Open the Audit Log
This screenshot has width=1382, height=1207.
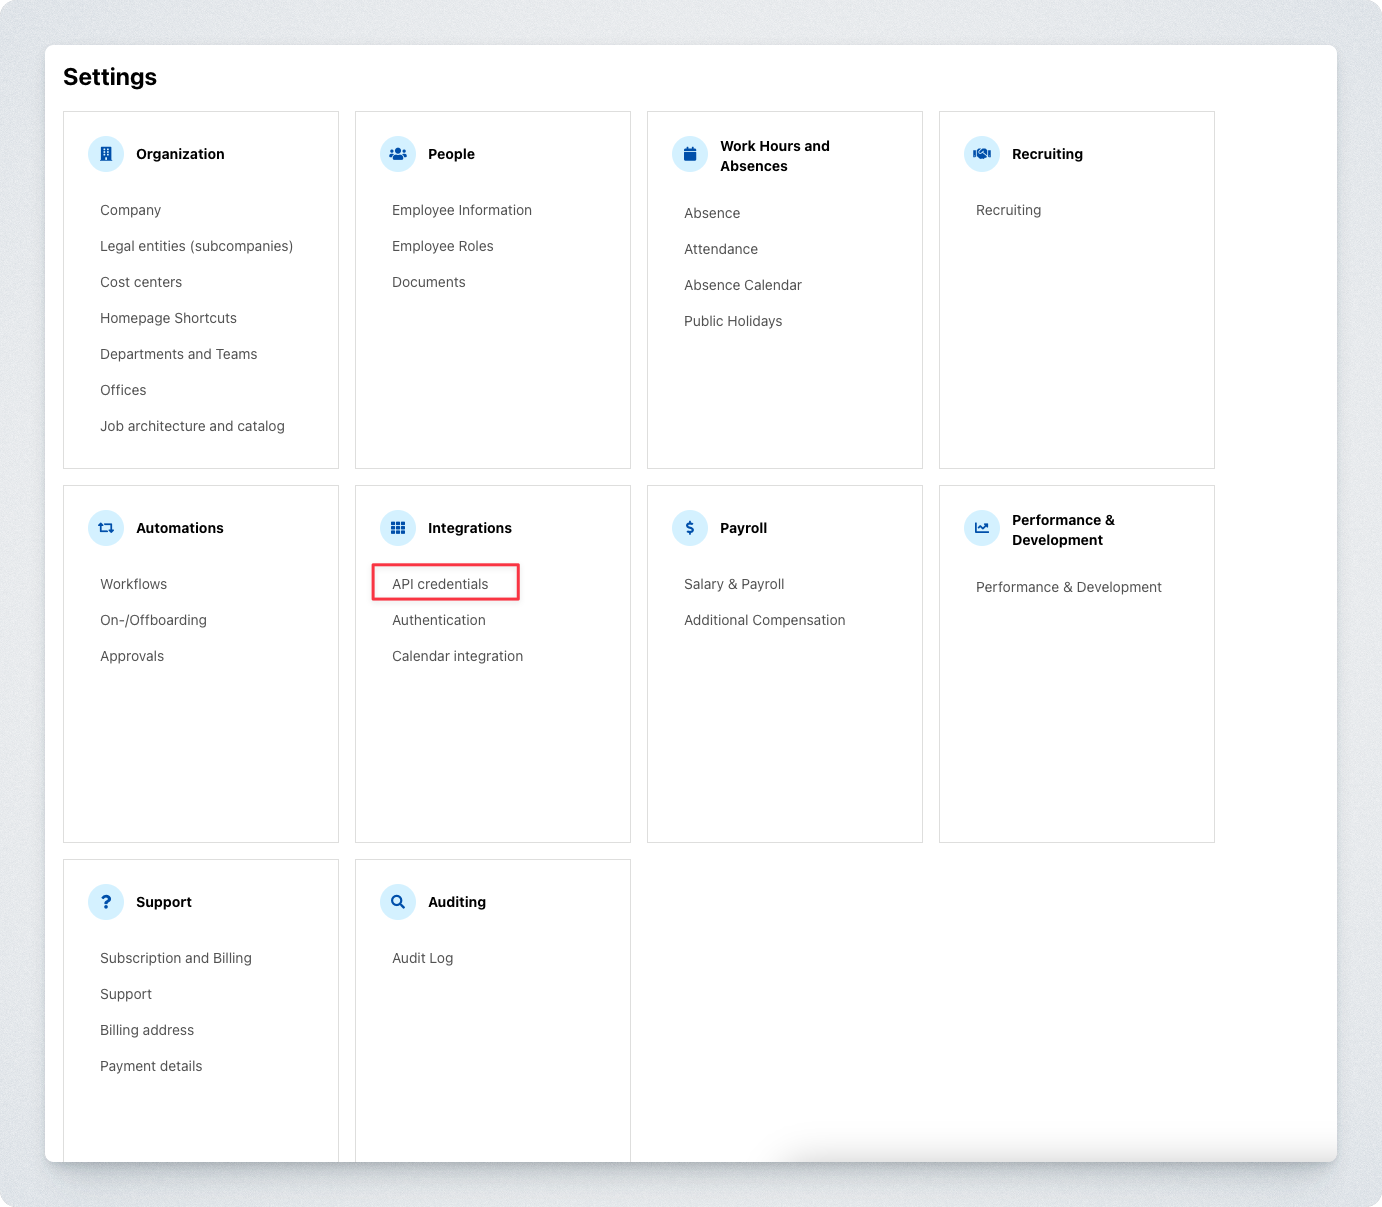point(422,958)
